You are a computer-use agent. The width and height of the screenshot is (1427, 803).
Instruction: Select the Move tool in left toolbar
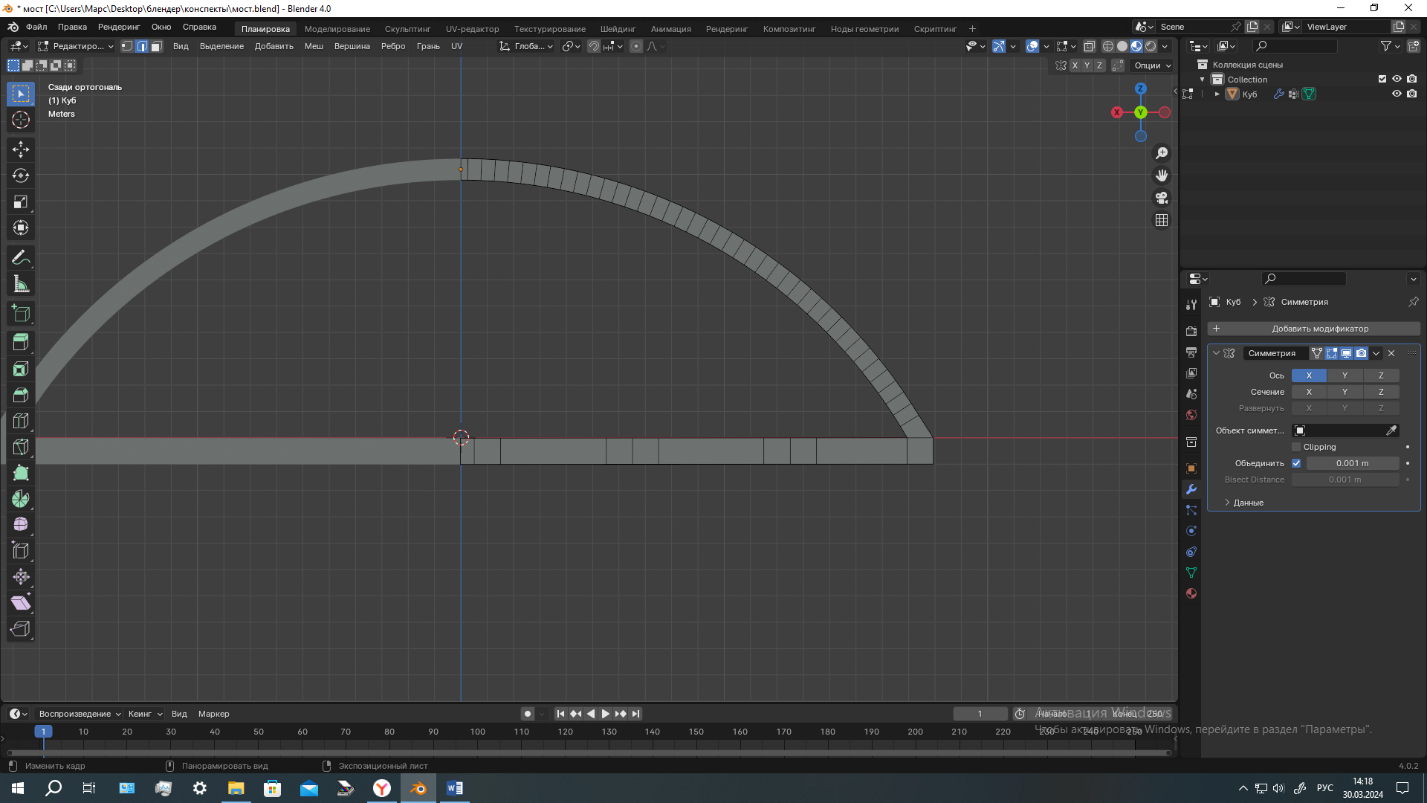tap(20, 149)
